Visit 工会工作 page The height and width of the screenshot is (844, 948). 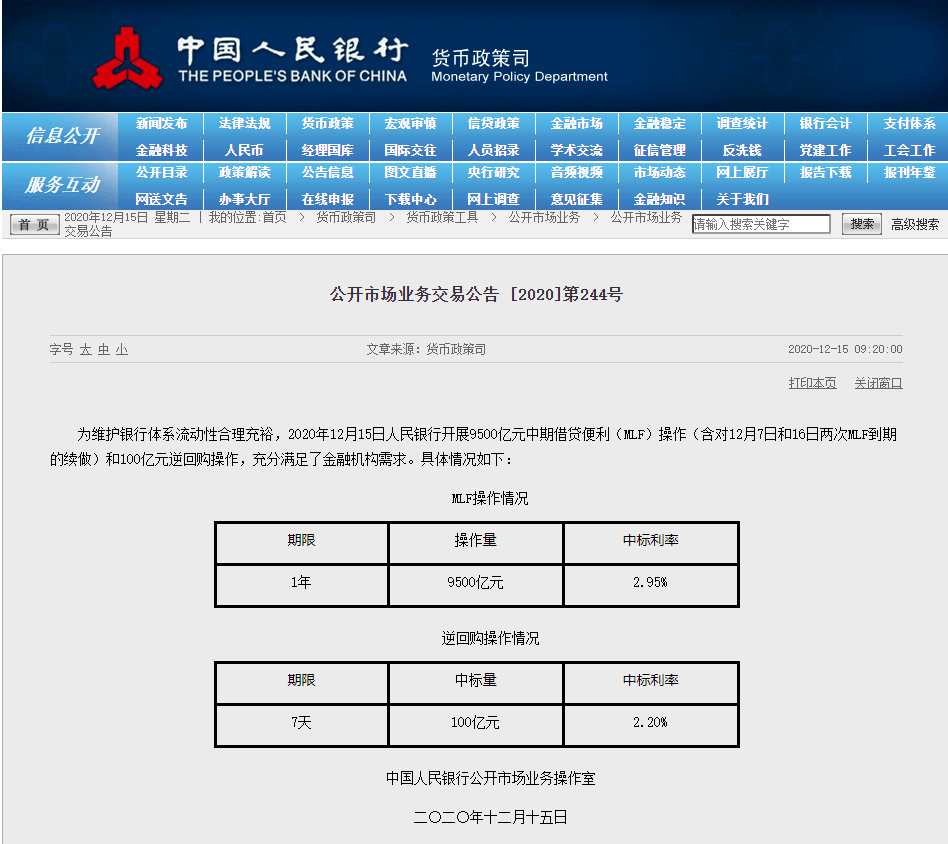[x=909, y=150]
